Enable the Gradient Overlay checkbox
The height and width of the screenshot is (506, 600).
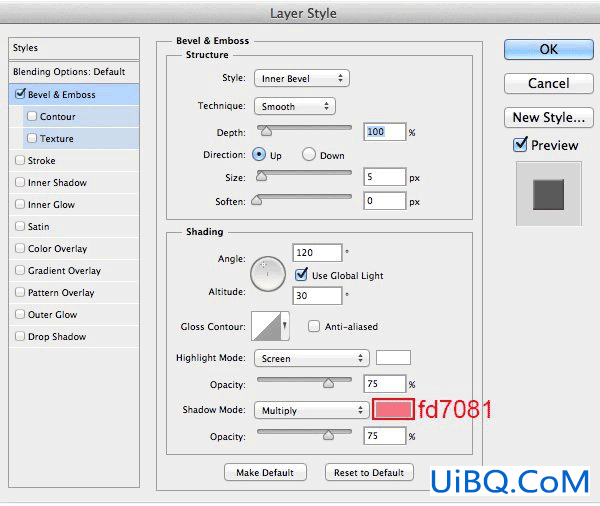(x=20, y=270)
